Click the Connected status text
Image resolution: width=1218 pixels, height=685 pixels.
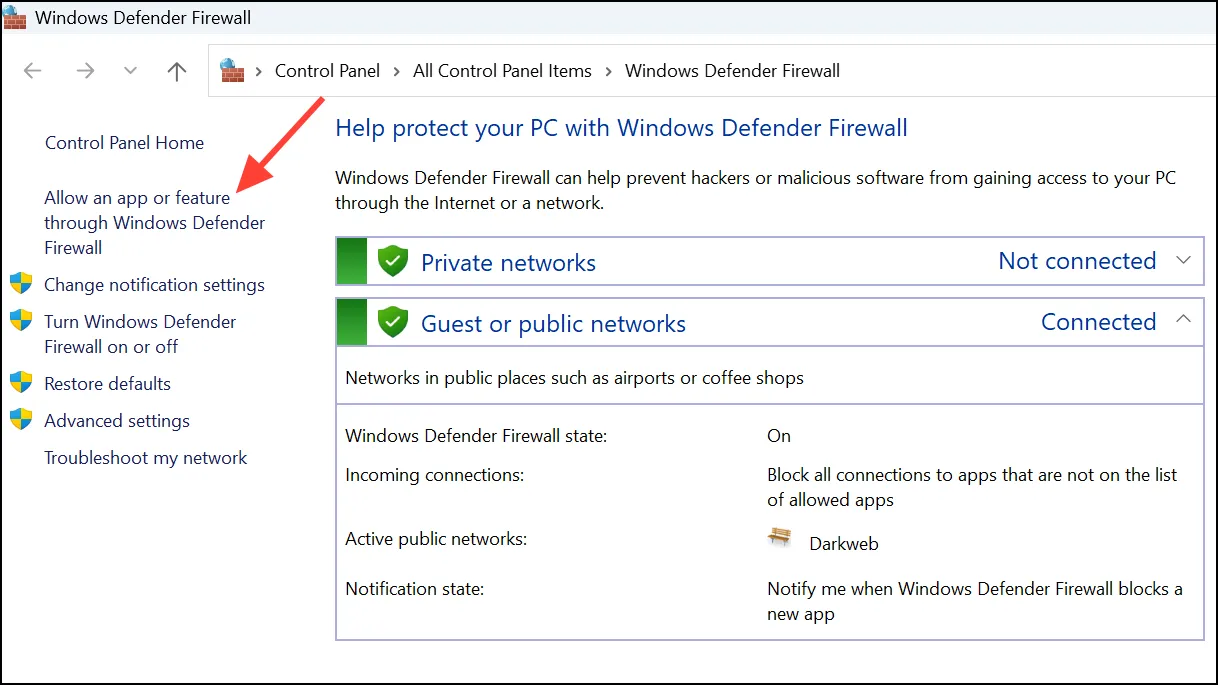point(1098,322)
